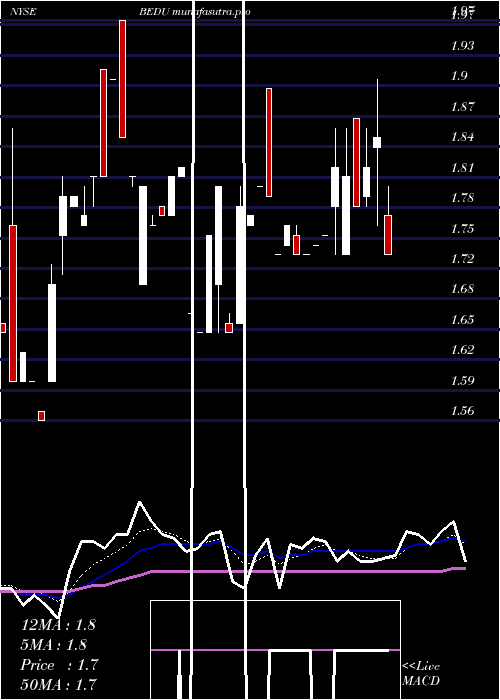The image size is (500, 700).
Task: Click the BEDU munafasutra.pro title text
Action: click(x=195, y=12)
